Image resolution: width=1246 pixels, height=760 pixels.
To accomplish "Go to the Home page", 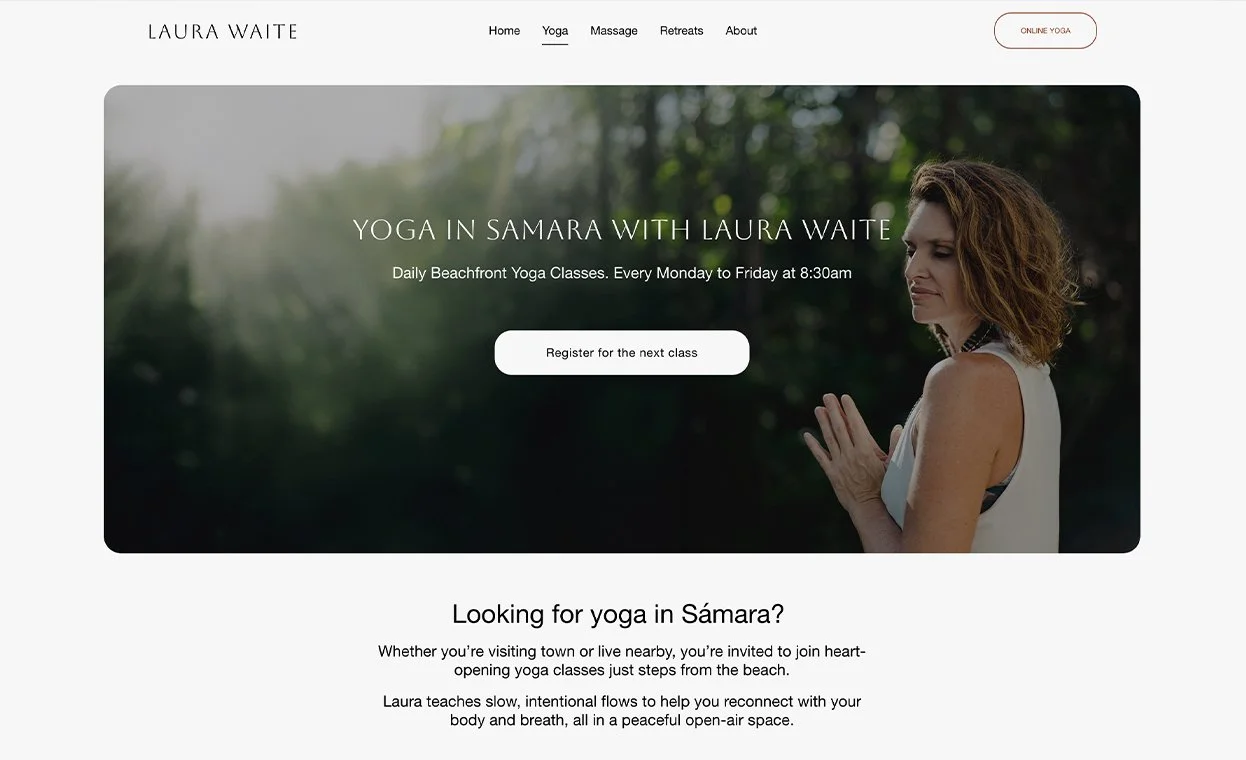I will [504, 31].
